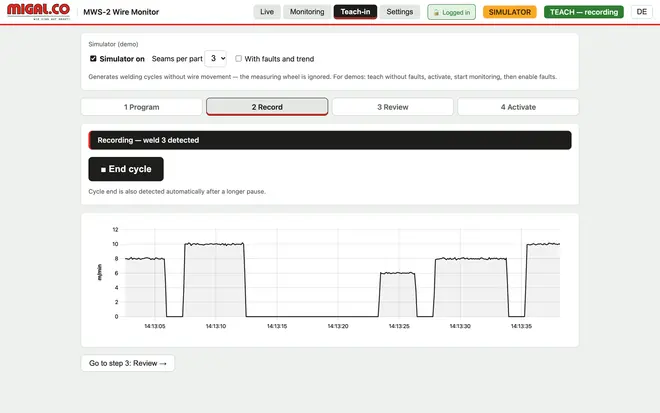Open the Settings tab
The height and width of the screenshot is (413, 660).
point(399,12)
